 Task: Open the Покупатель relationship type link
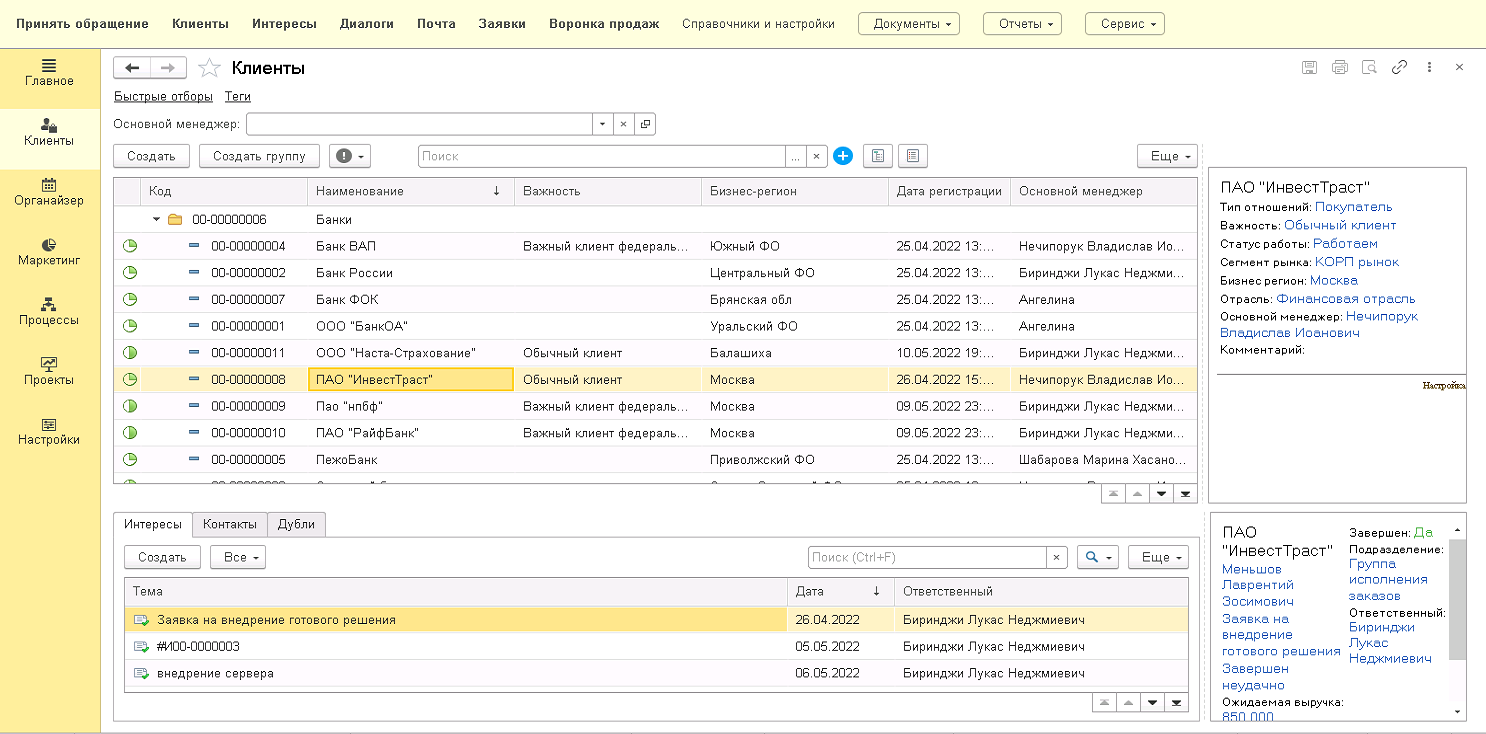pos(1353,207)
